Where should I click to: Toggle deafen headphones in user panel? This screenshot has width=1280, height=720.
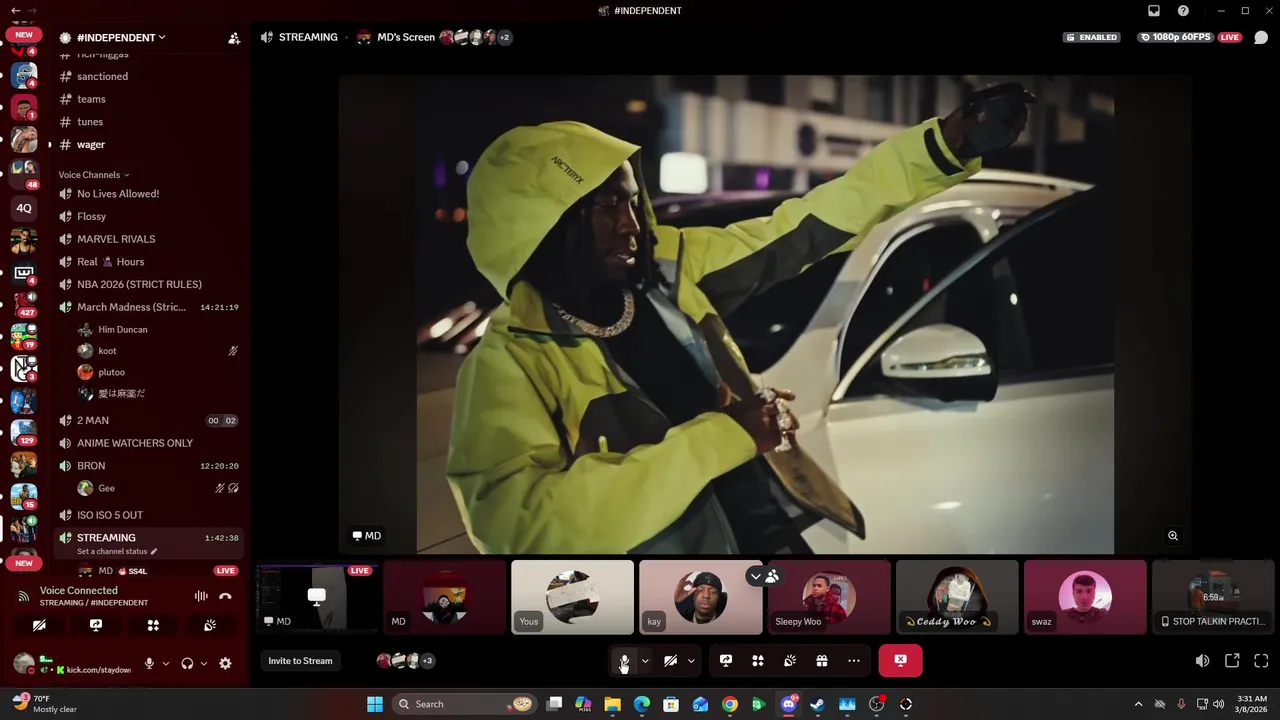(x=187, y=663)
